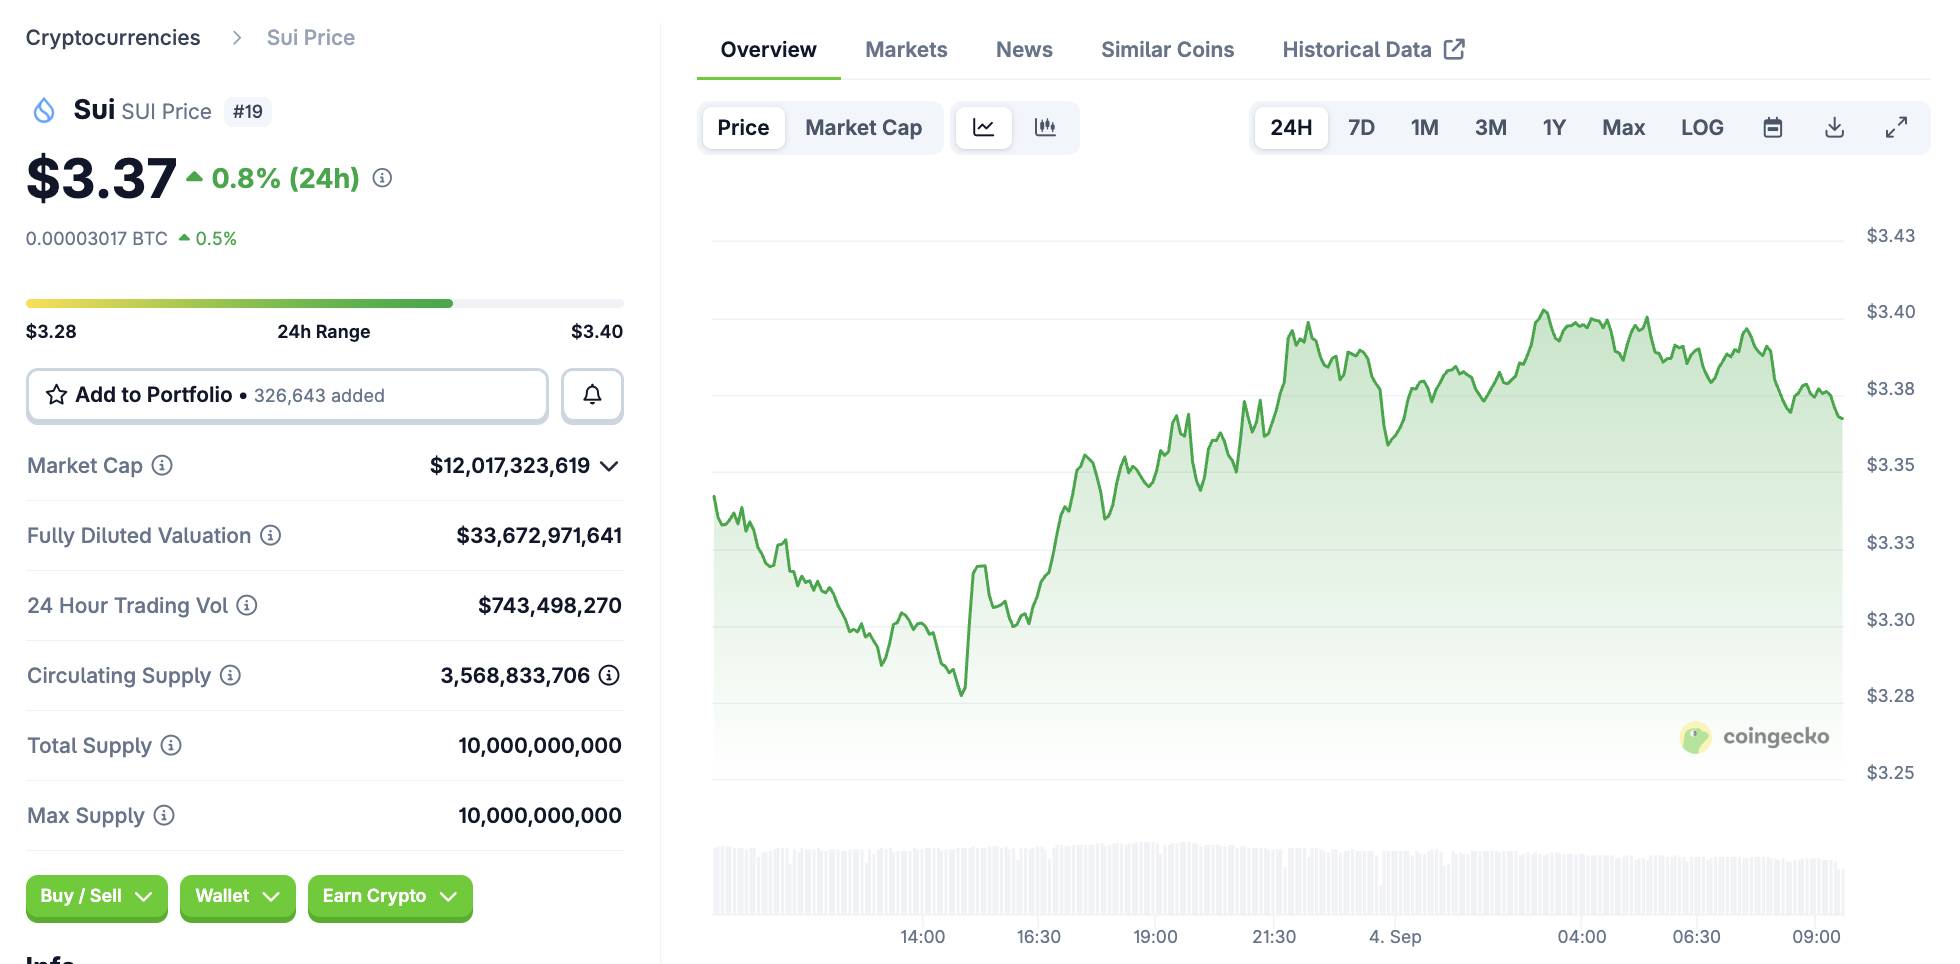The height and width of the screenshot is (964, 1960).
Task: Click the 0.8% (24h) change text
Action: [x=286, y=178]
